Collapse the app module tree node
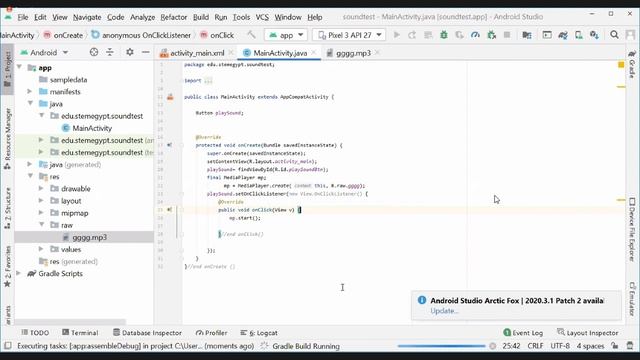Image resolution: width=640 pixels, height=360 pixels. click(19, 67)
